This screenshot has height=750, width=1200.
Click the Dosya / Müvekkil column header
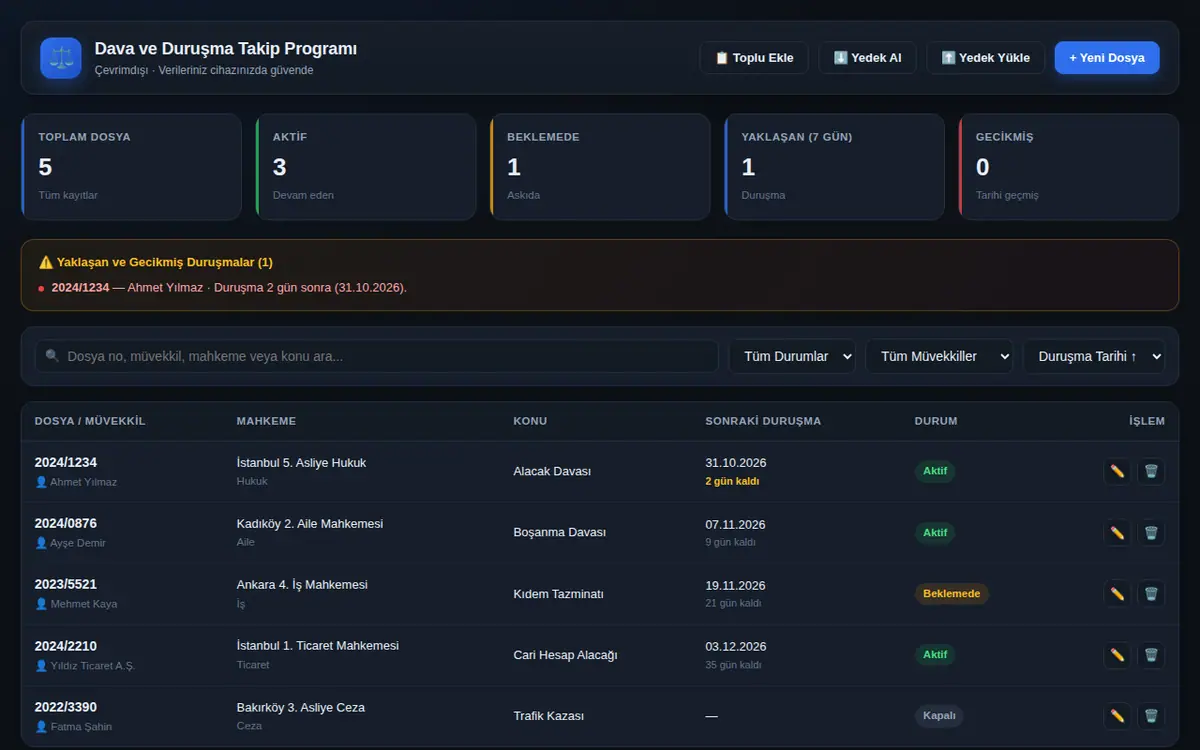click(90, 421)
